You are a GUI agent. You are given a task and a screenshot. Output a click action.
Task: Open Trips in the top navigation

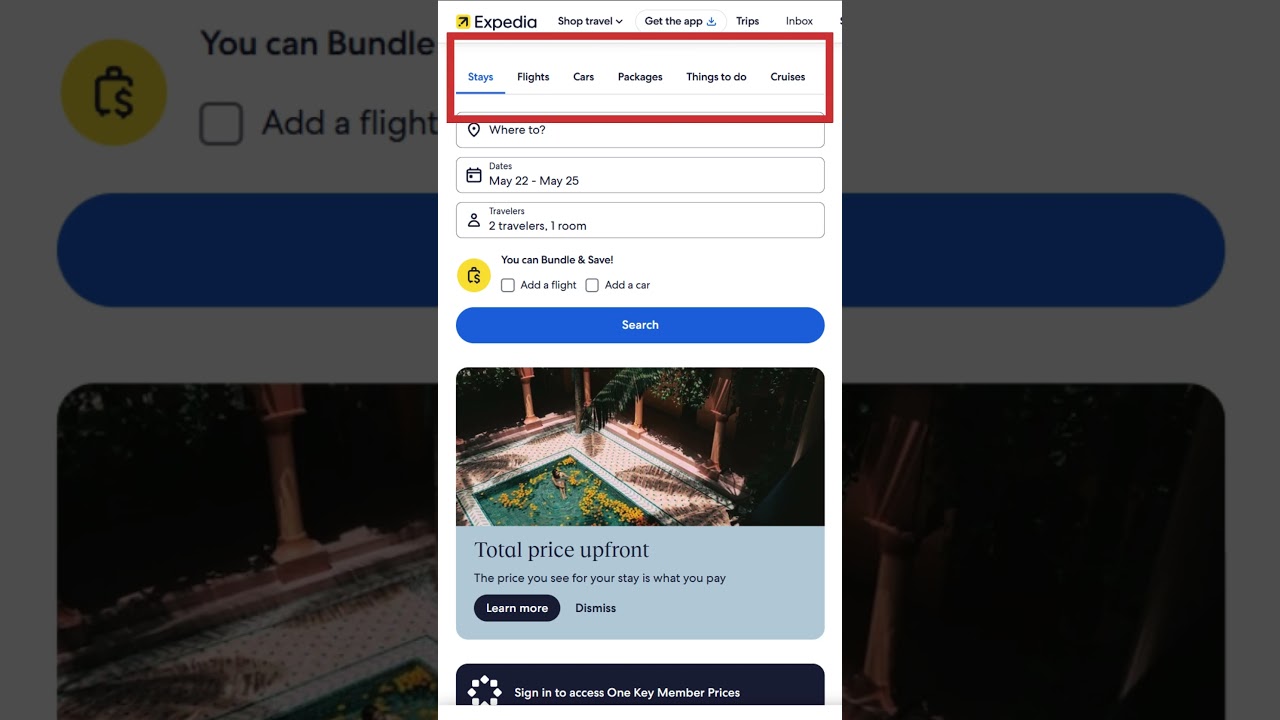pyautogui.click(x=748, y=21)
